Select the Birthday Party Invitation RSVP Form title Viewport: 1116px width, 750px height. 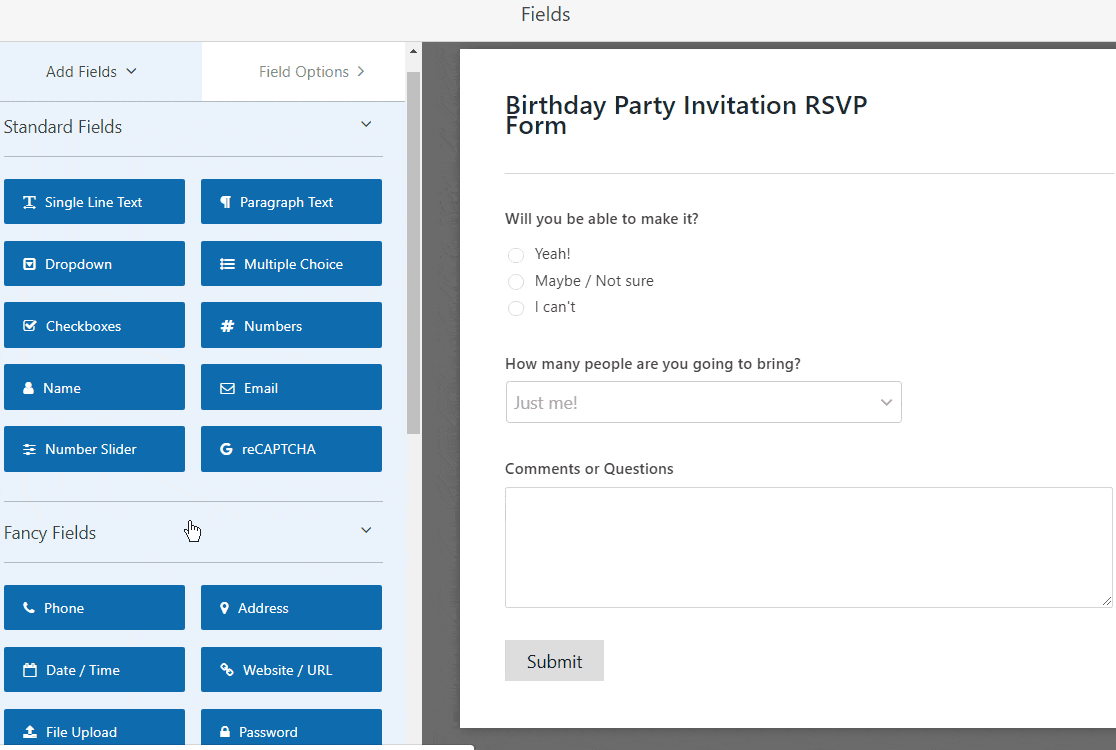686,115
